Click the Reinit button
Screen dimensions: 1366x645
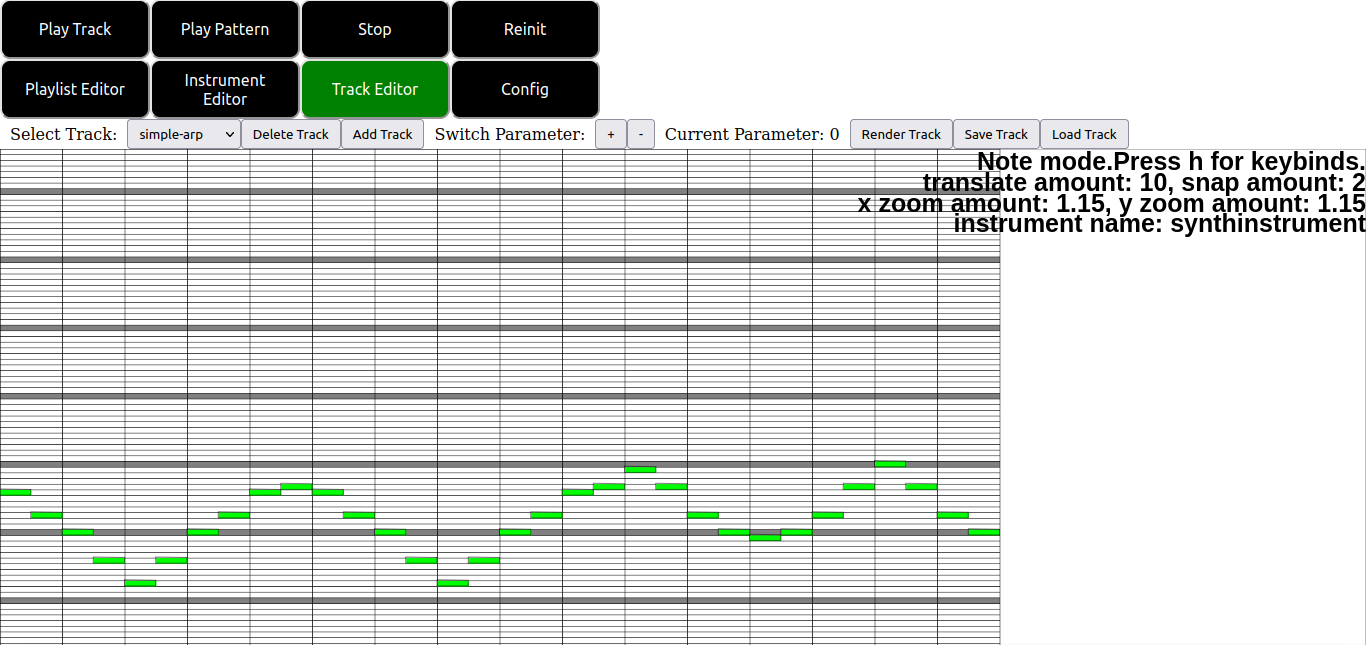click(x=525, y=29)
